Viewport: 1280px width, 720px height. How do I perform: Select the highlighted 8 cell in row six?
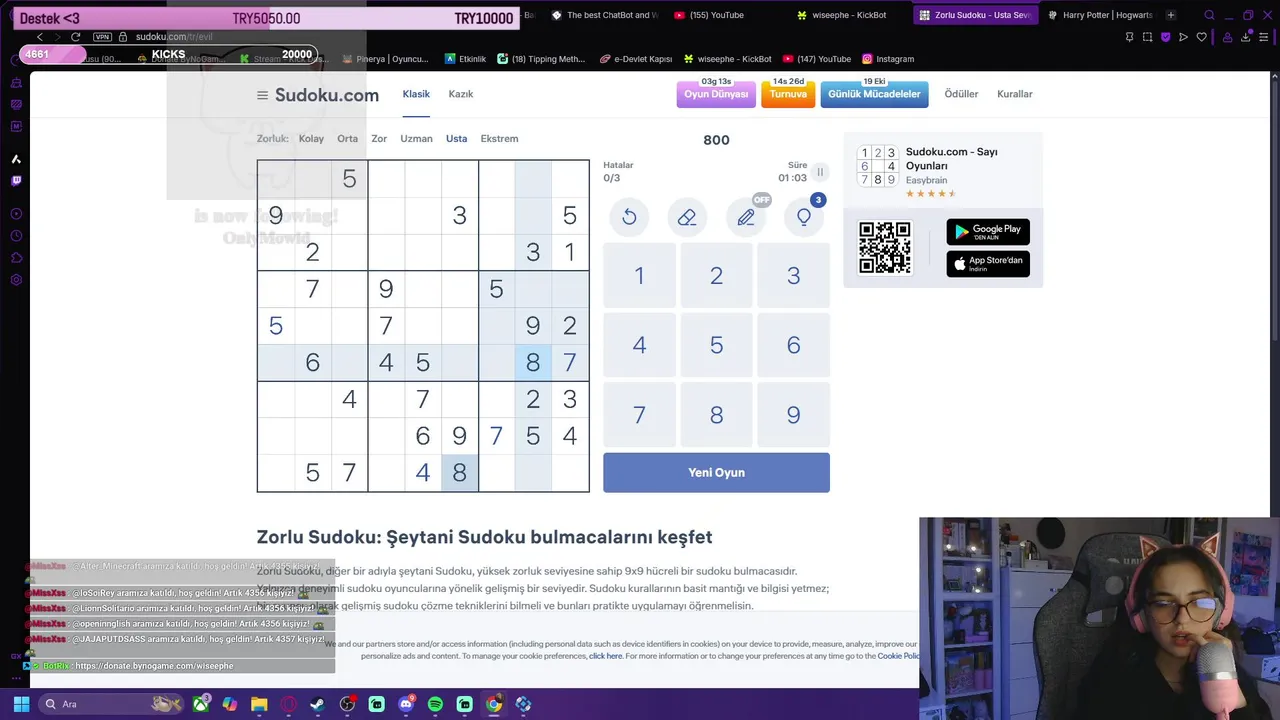coord(533,362)
